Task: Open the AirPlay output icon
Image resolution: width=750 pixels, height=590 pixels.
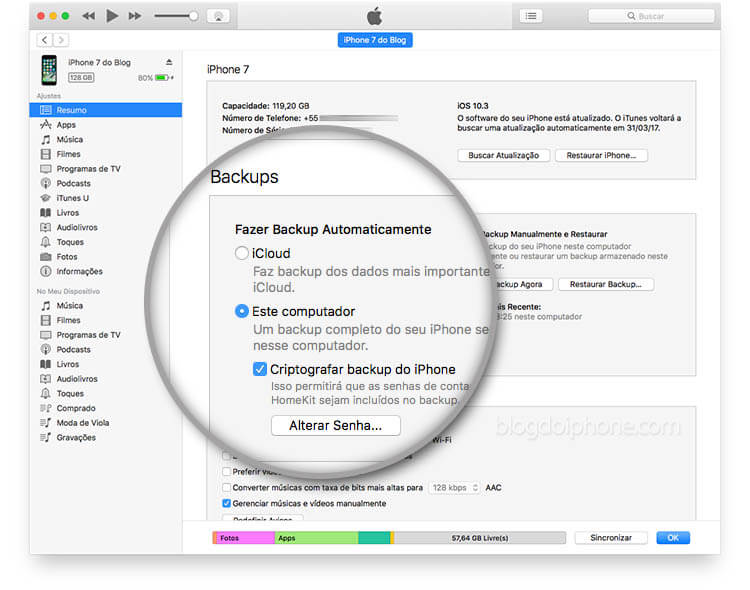Action: coord(218,16)
